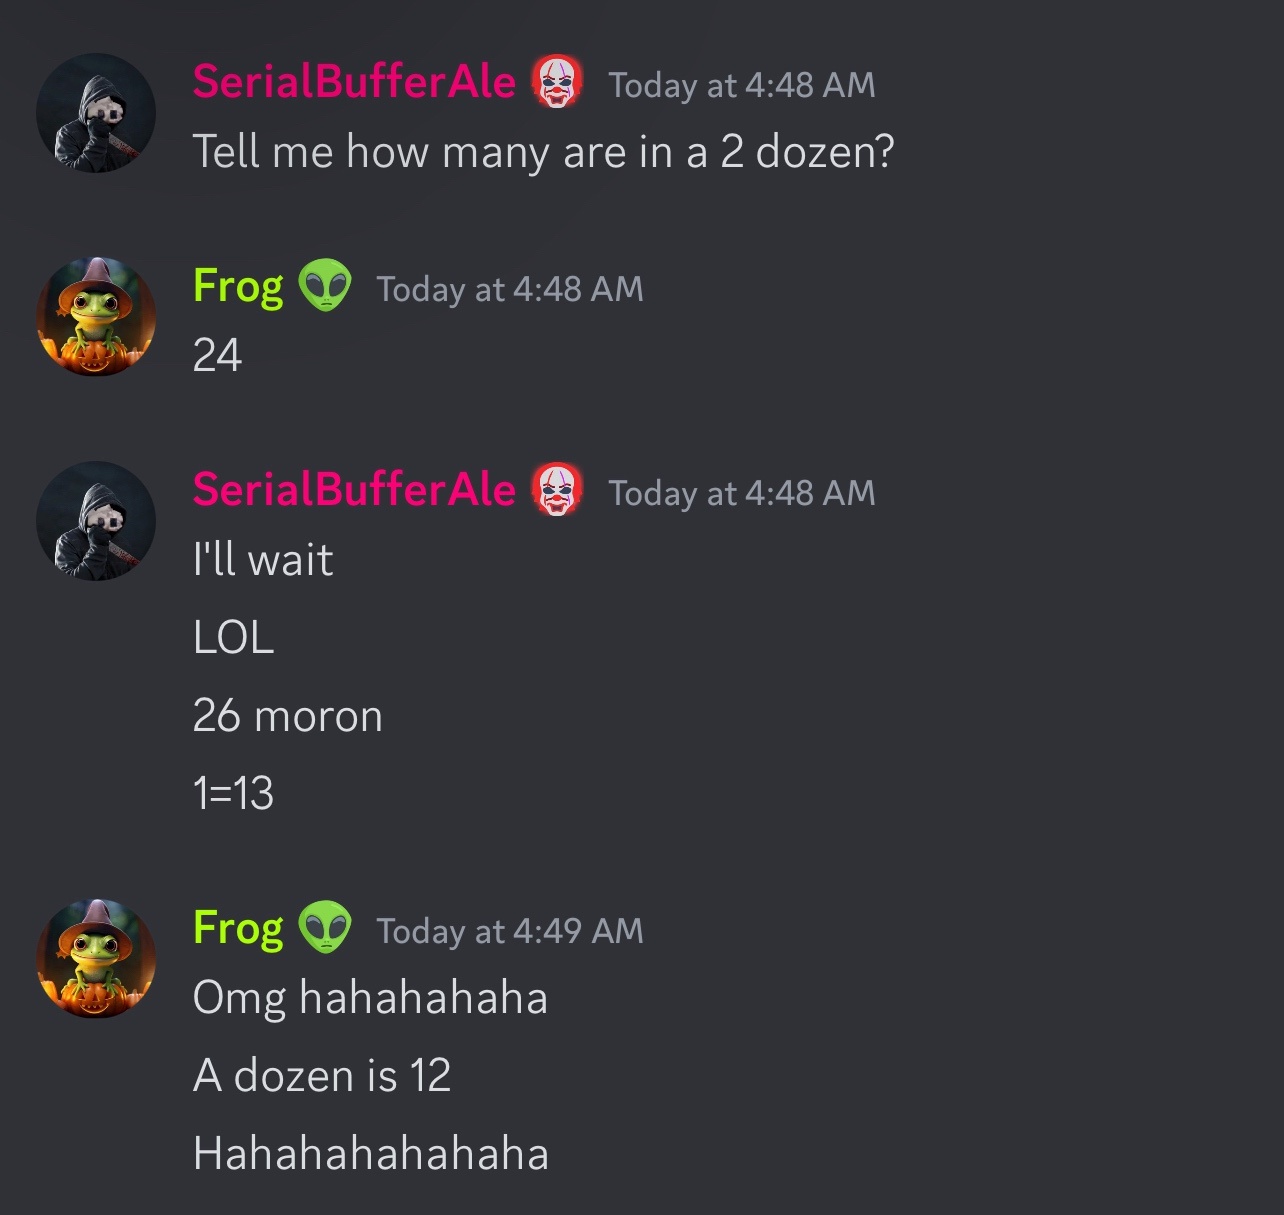Select the "A dozen is 12" message
The width and height of the screenshot is (1284, 1215).
point(322,1076)
